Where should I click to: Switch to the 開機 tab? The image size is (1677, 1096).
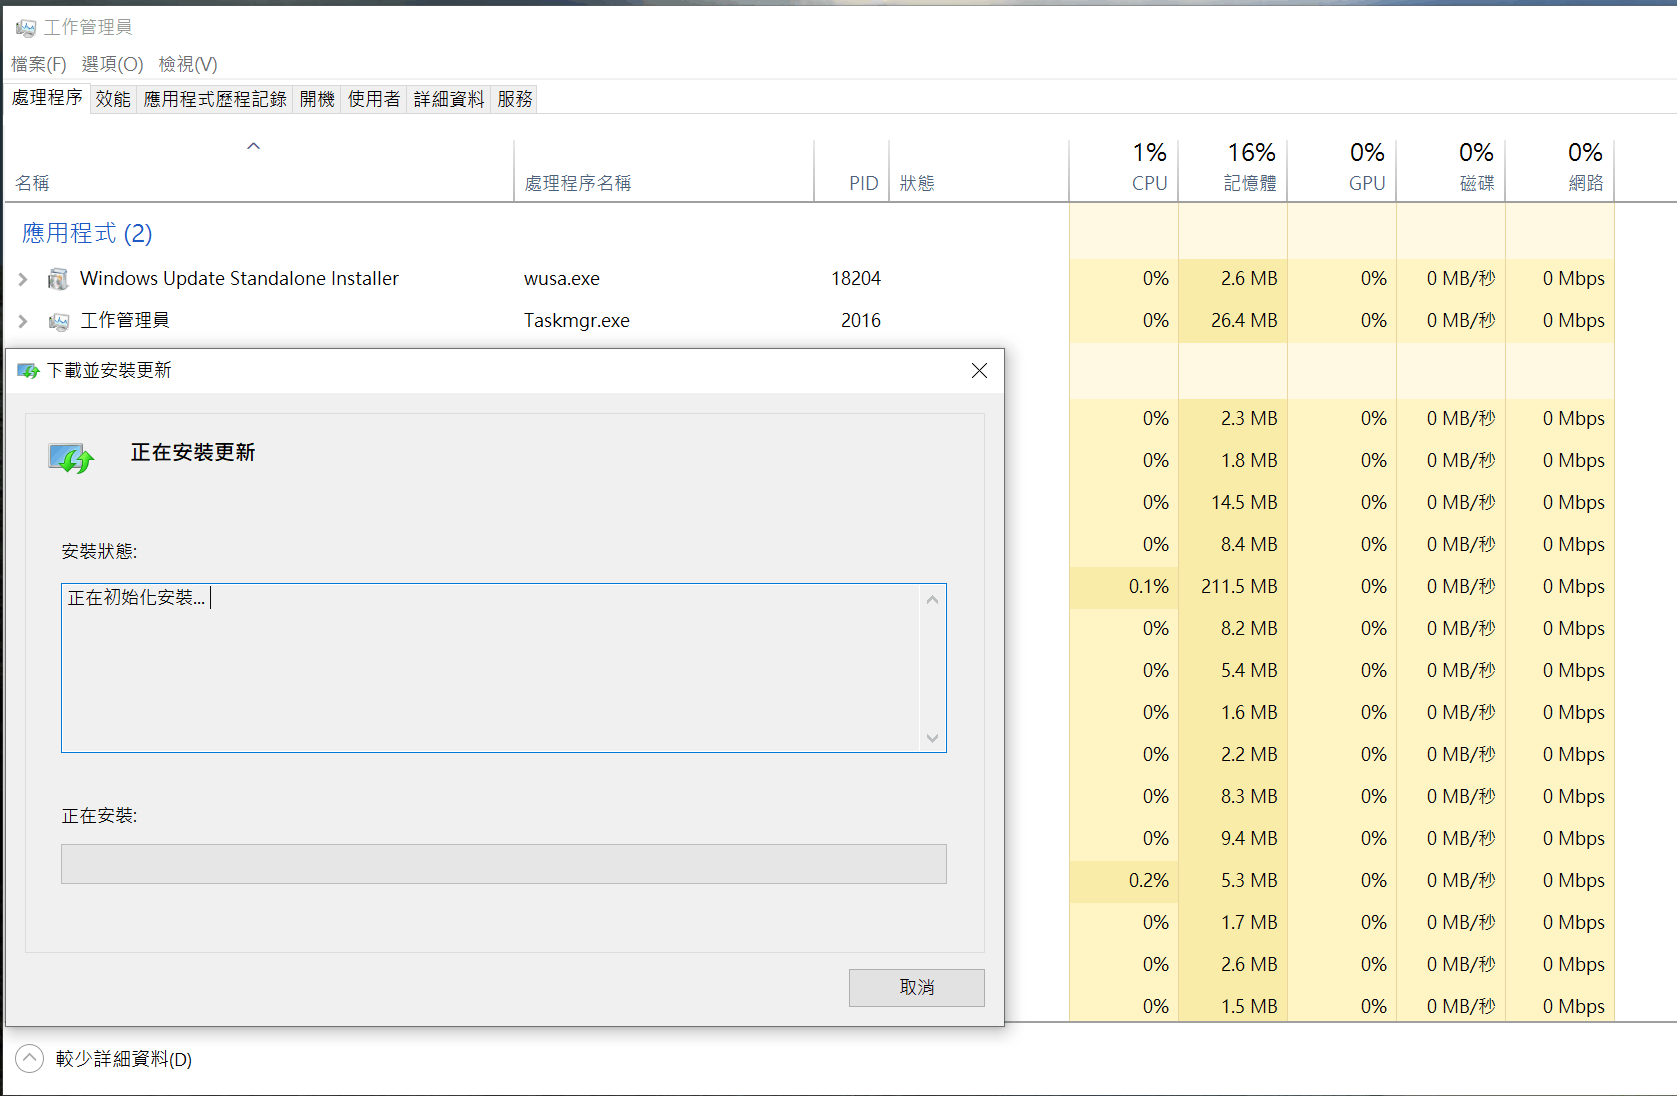pos(317,99)
